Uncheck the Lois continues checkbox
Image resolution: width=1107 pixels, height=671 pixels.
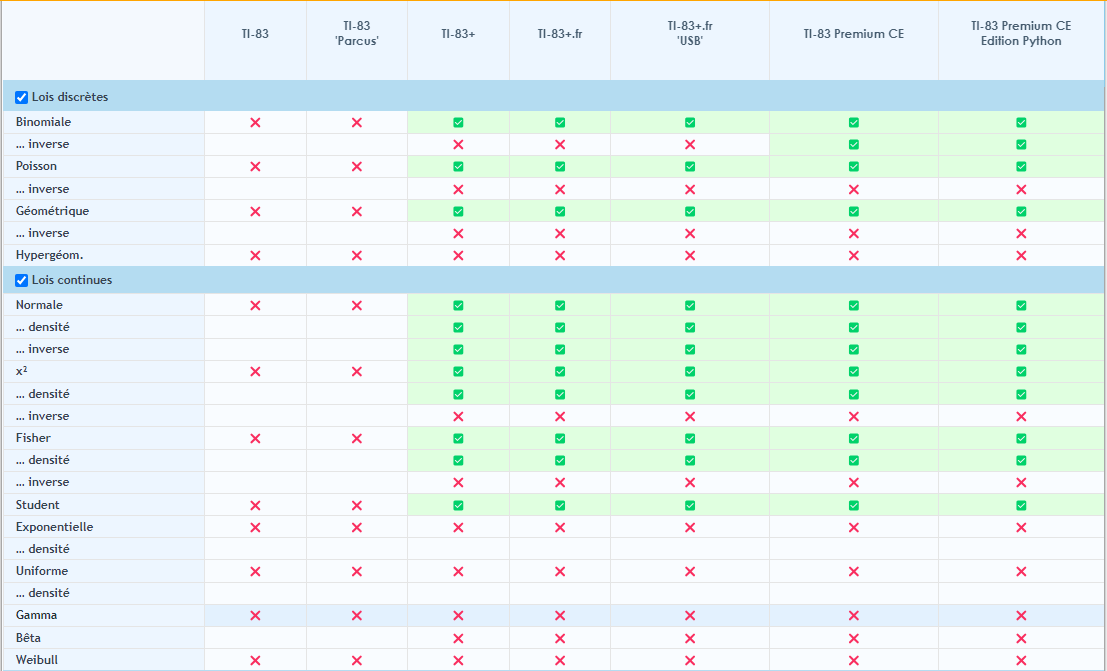click(21, 280)
